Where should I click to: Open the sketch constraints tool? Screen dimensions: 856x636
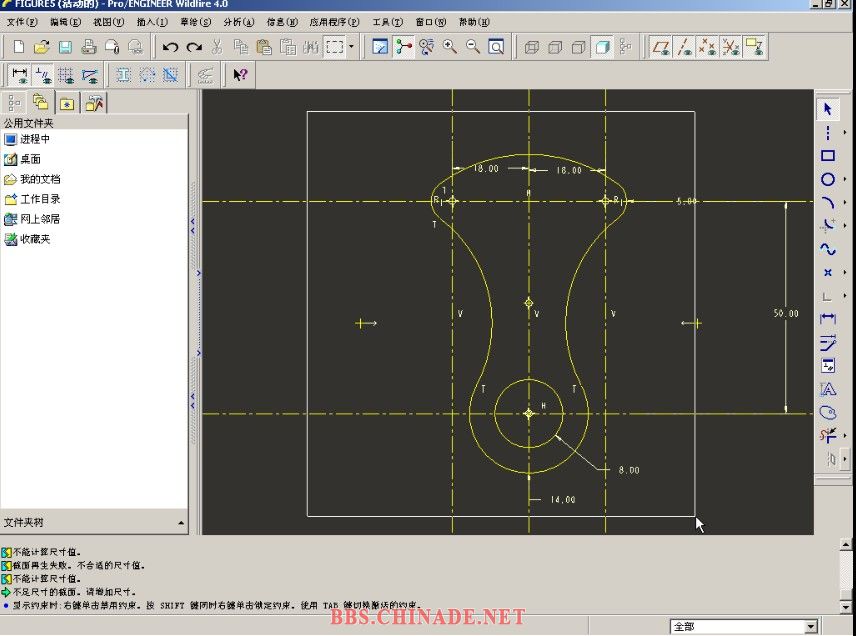click(x=828, y=366)
